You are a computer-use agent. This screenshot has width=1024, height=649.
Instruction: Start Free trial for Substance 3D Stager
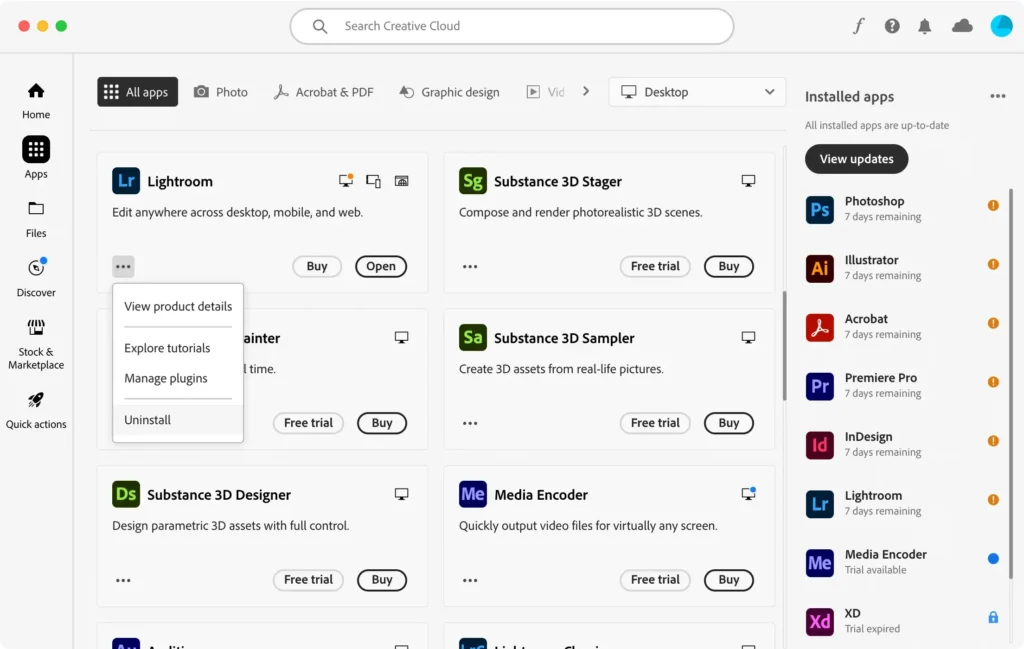pos(655,266)
